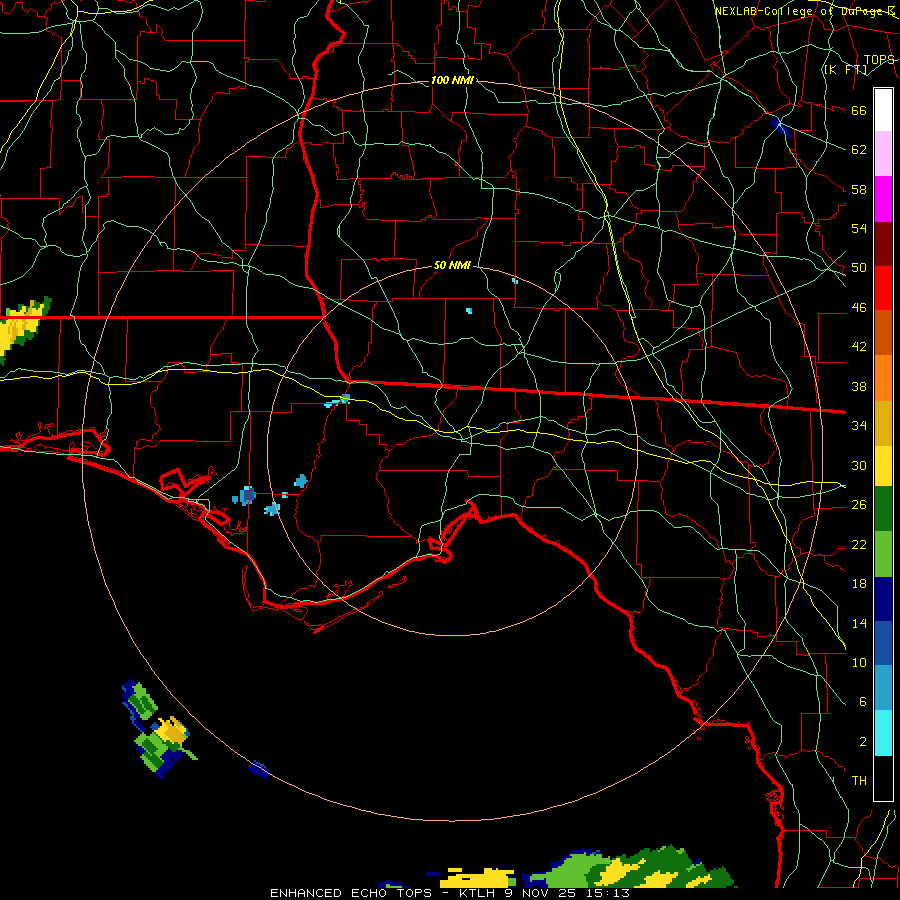Viewport: 900px width, 900px height.
Task: Click the dark red 50-54 kft swatch in the color scale
Action: click(x=883, y=243)
